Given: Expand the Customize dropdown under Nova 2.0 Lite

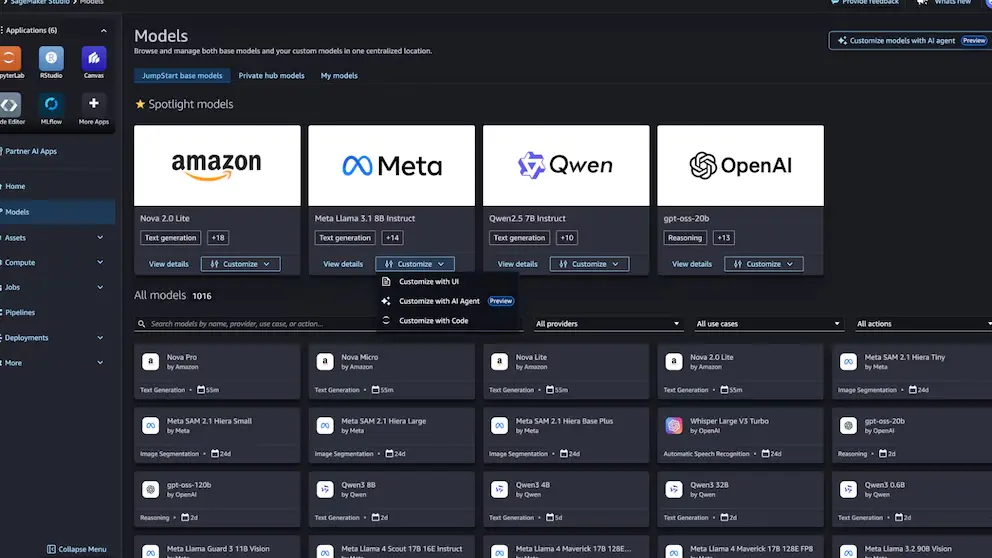Looking at the screenshot, I should tap(240, 264).
